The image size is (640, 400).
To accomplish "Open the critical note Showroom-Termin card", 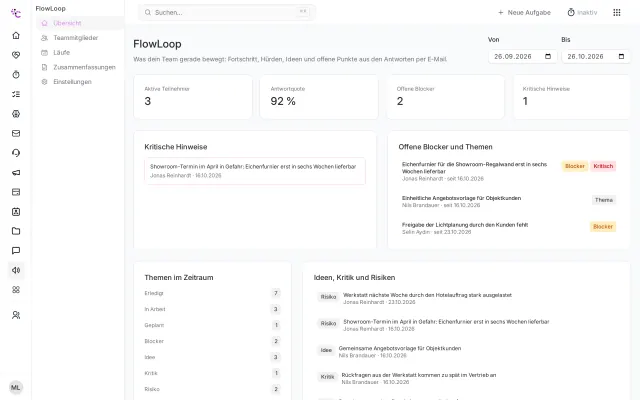I will [x=255, y=171].
